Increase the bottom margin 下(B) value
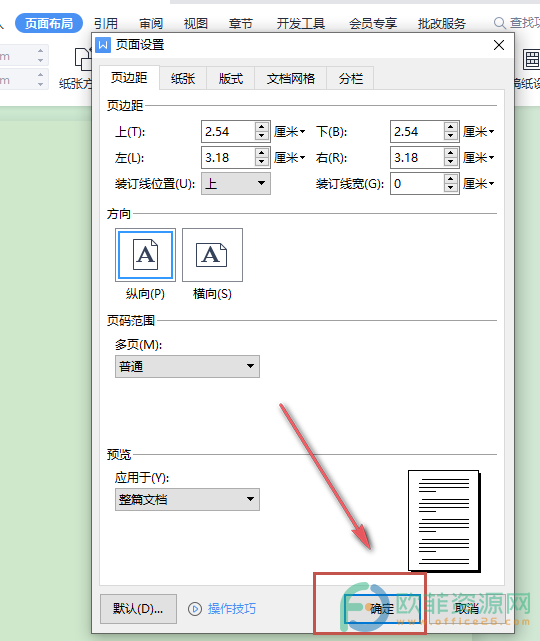The width and height of the screenshot is (540, 641). 450,127
